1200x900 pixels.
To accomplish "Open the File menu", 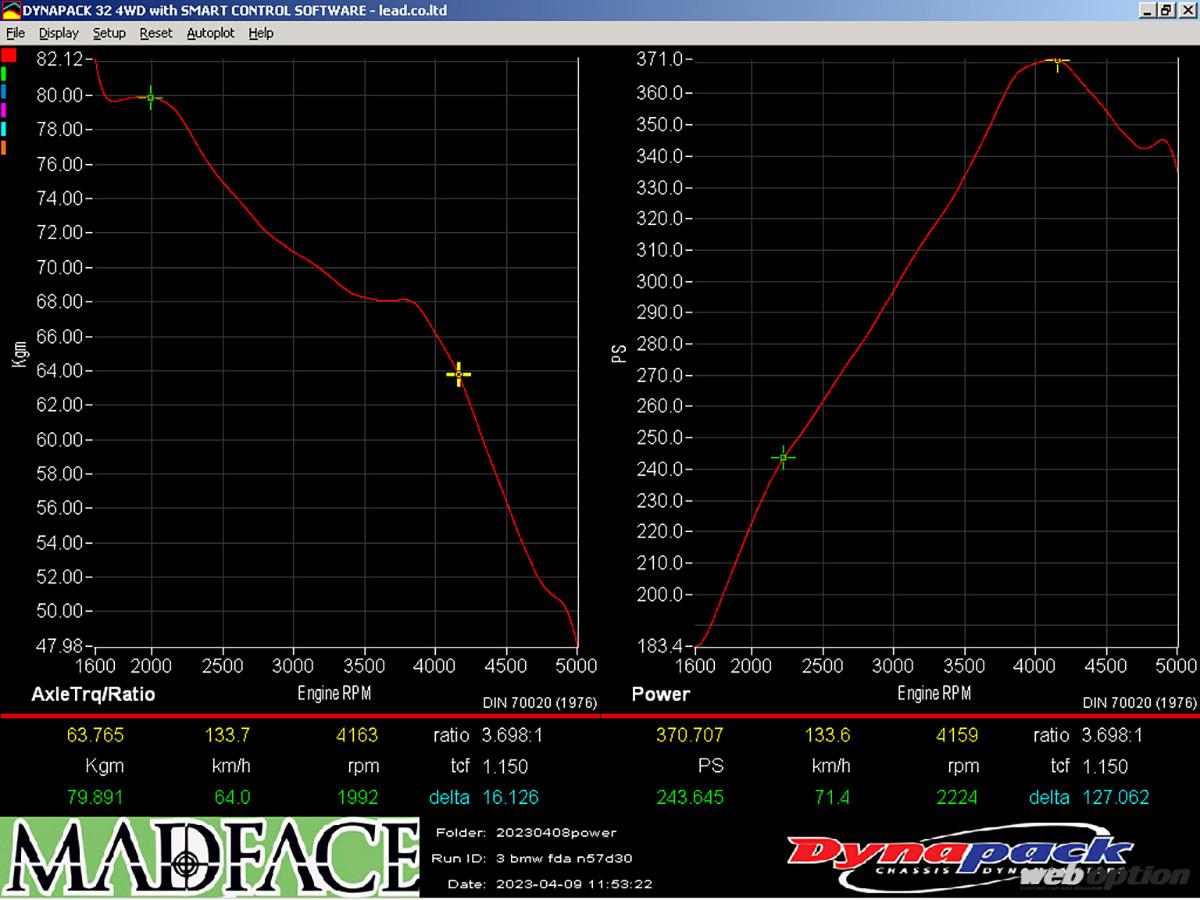I will [15, 33].
